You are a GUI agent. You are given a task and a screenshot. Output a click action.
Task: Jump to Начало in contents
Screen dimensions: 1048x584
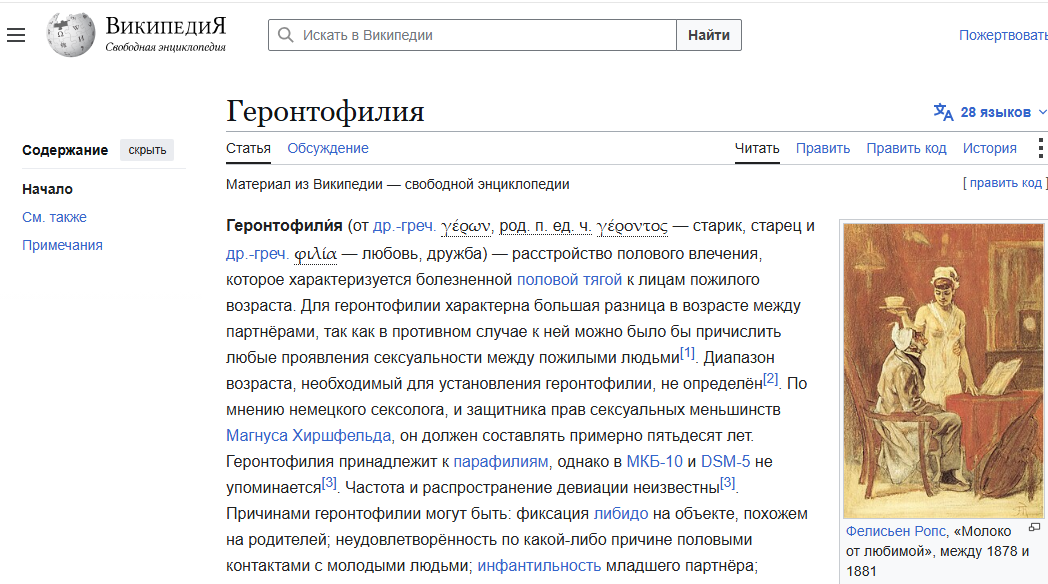47,189
